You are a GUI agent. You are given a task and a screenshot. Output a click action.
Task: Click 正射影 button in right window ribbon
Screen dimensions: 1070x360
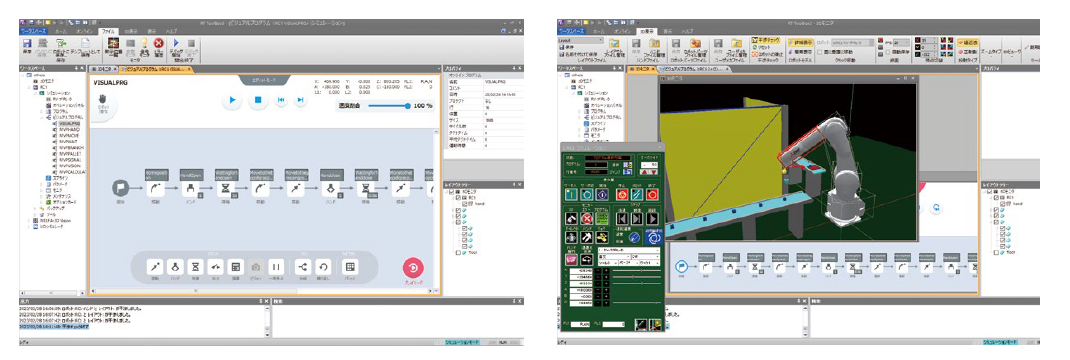pyautogui.click(x=967, y=51)
